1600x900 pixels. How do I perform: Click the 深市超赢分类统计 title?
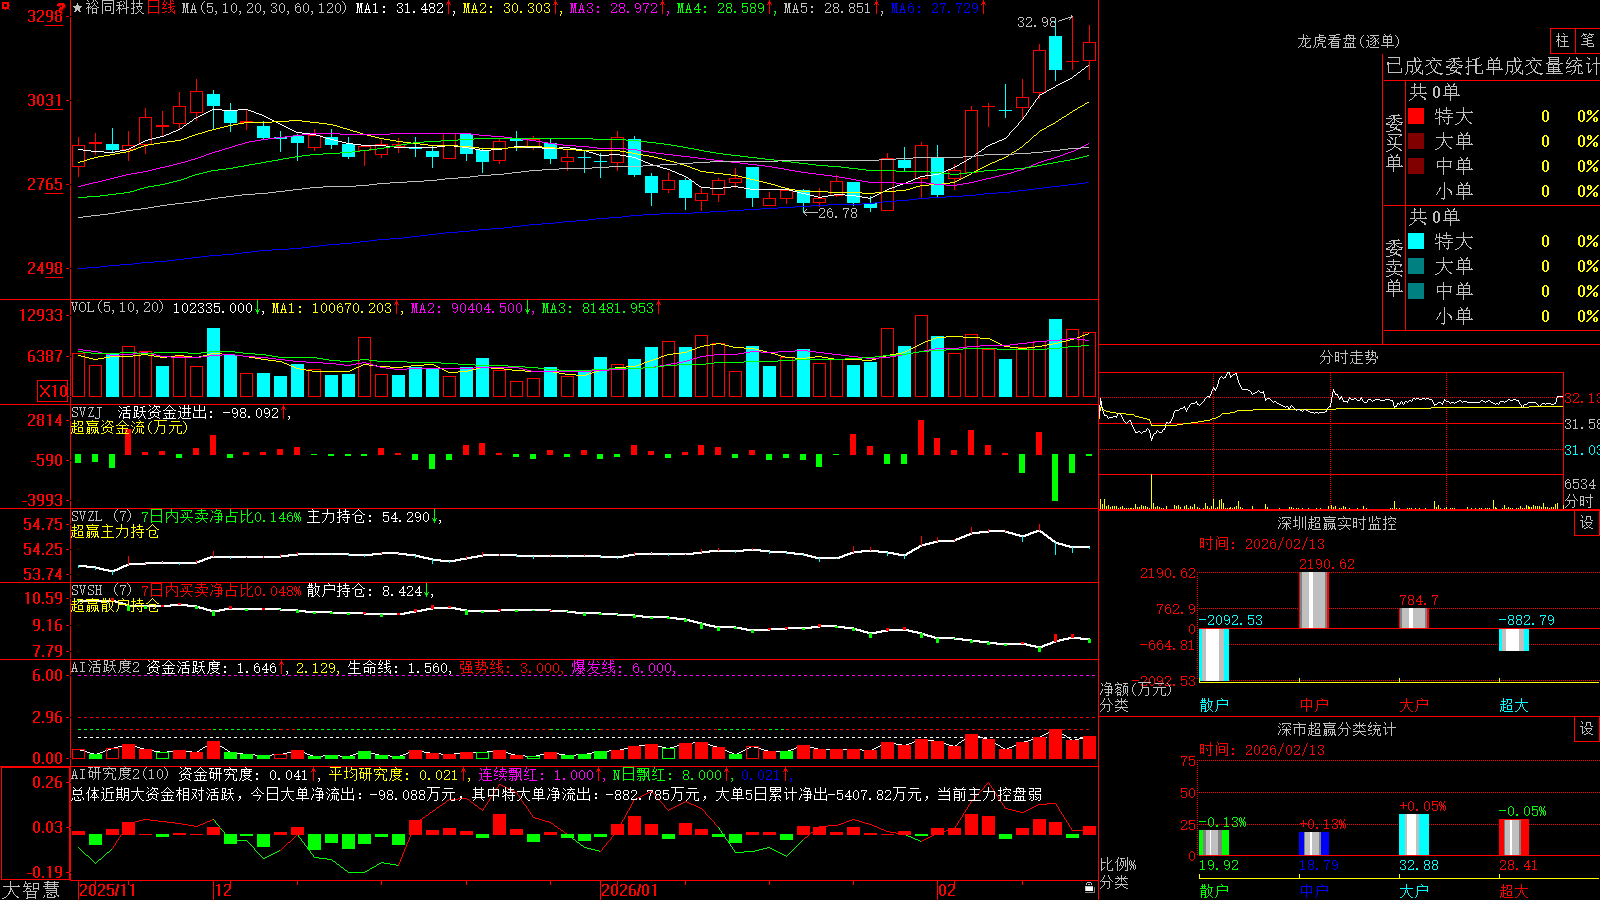click(1336, 729)
